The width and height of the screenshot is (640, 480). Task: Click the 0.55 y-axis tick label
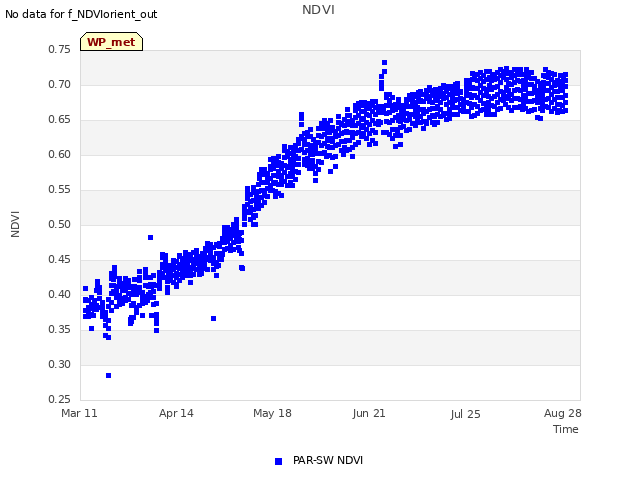(60, 189)
